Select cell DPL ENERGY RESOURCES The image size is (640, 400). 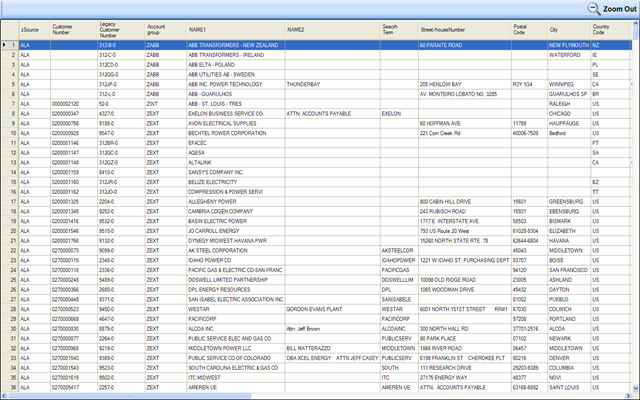(236, 290)
